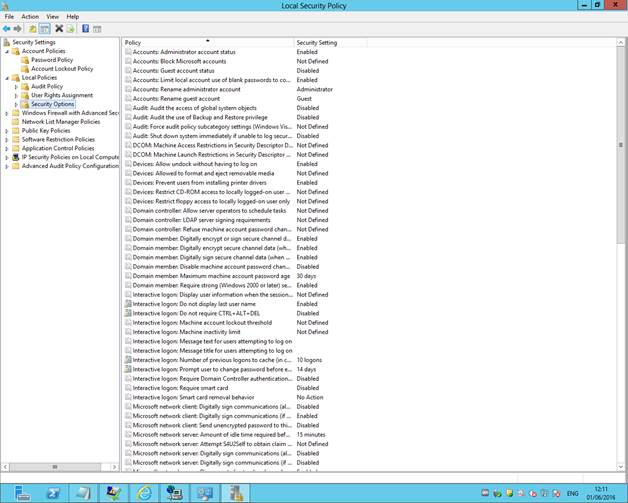Sort by the Security Setting column header

click(x=330, y=42)
